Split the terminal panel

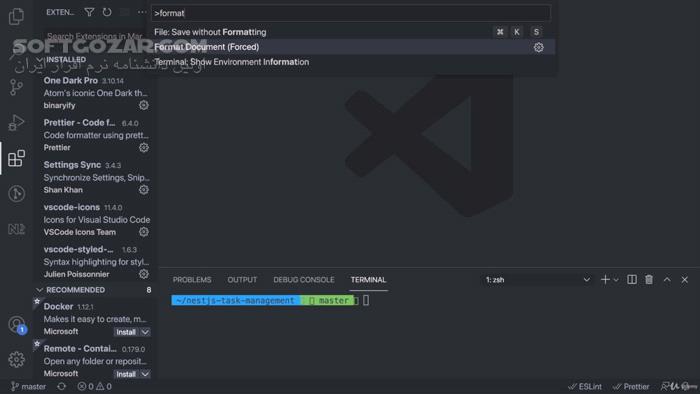632,280
